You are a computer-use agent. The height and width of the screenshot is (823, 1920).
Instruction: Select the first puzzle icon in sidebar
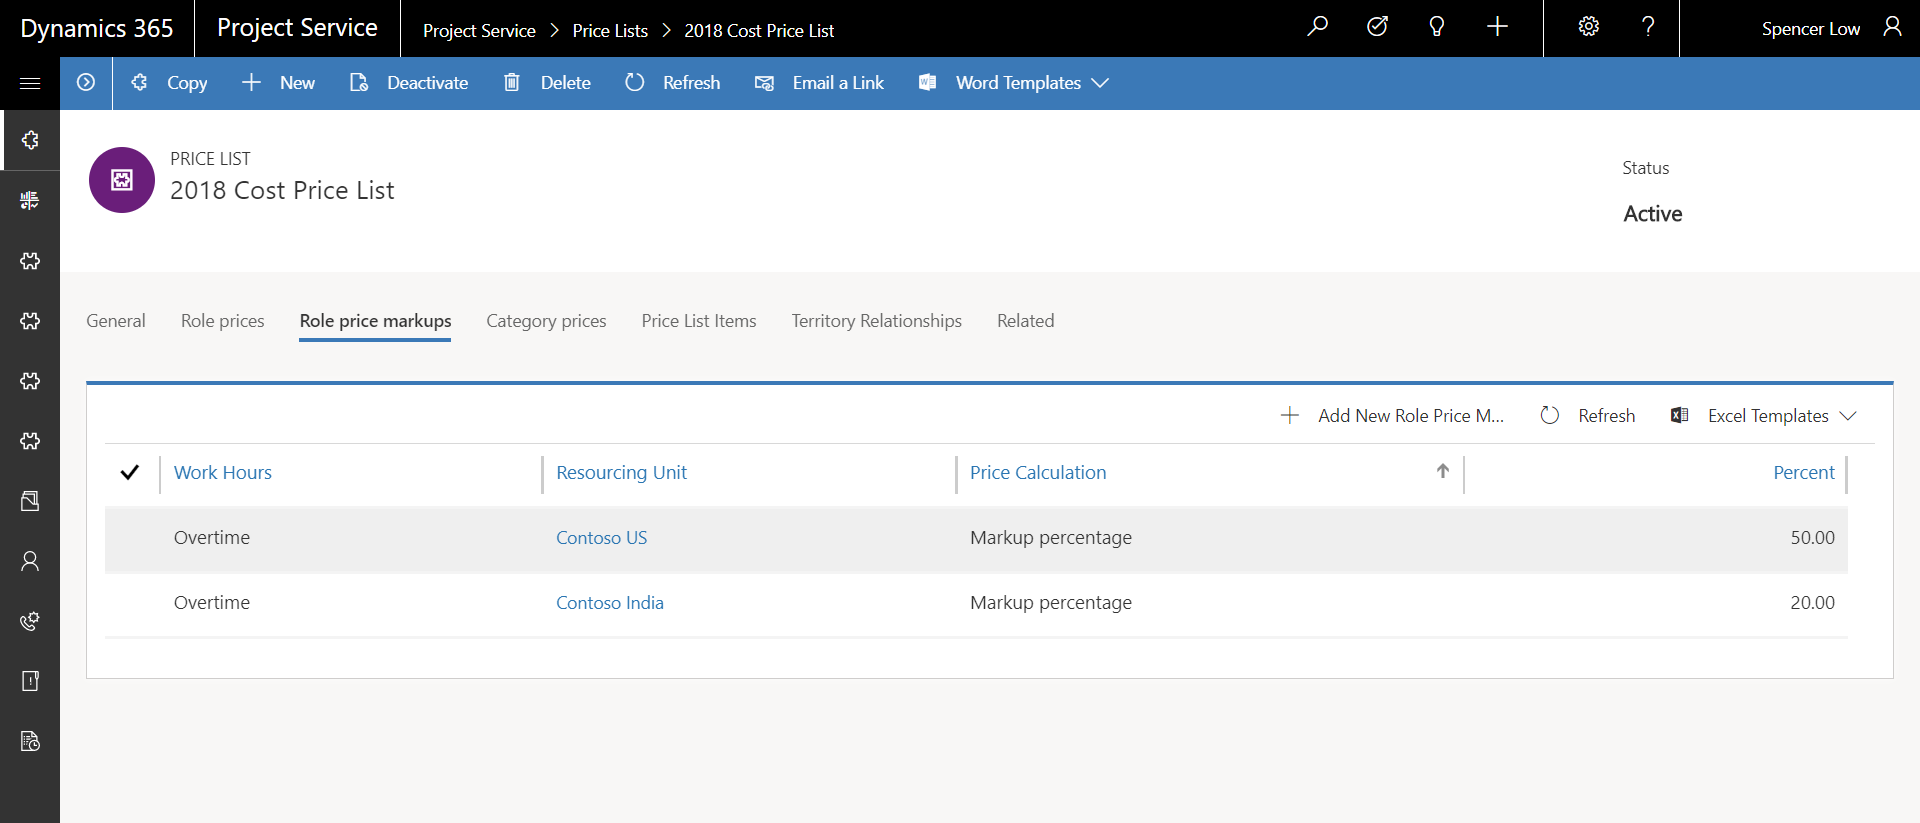coord(30,140)
